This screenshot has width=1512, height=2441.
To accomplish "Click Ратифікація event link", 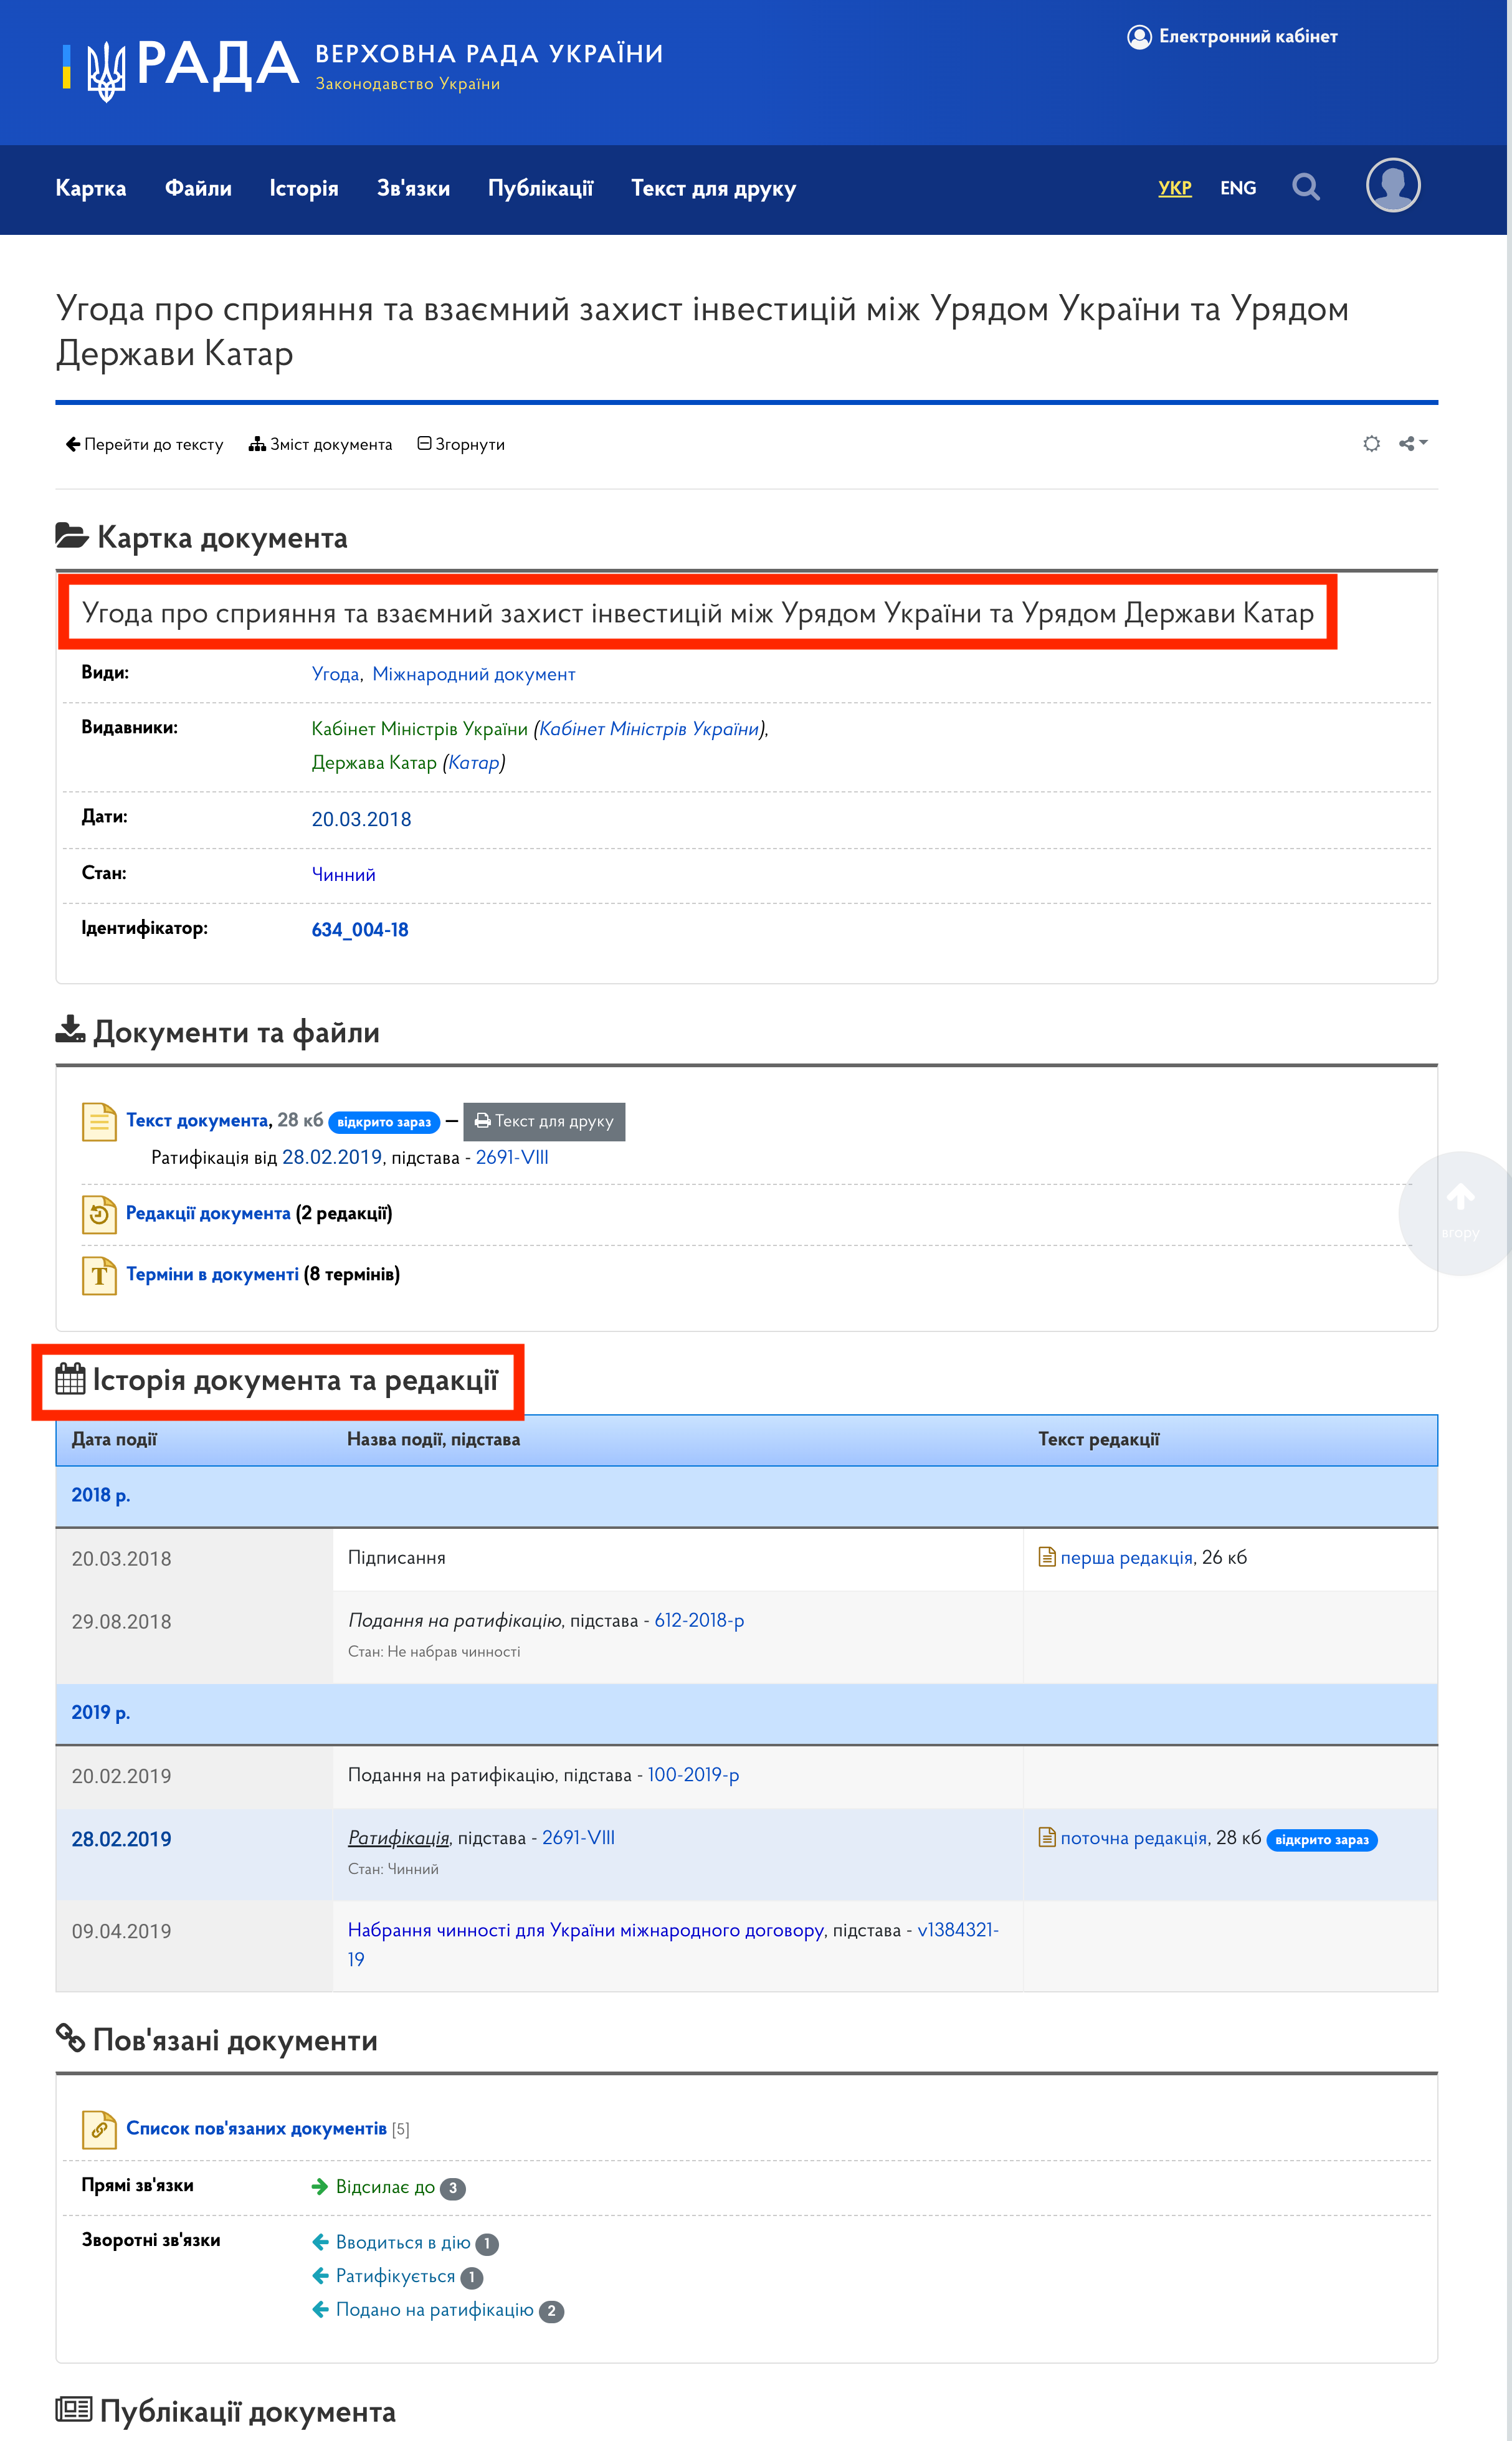I will [398, 1838].
